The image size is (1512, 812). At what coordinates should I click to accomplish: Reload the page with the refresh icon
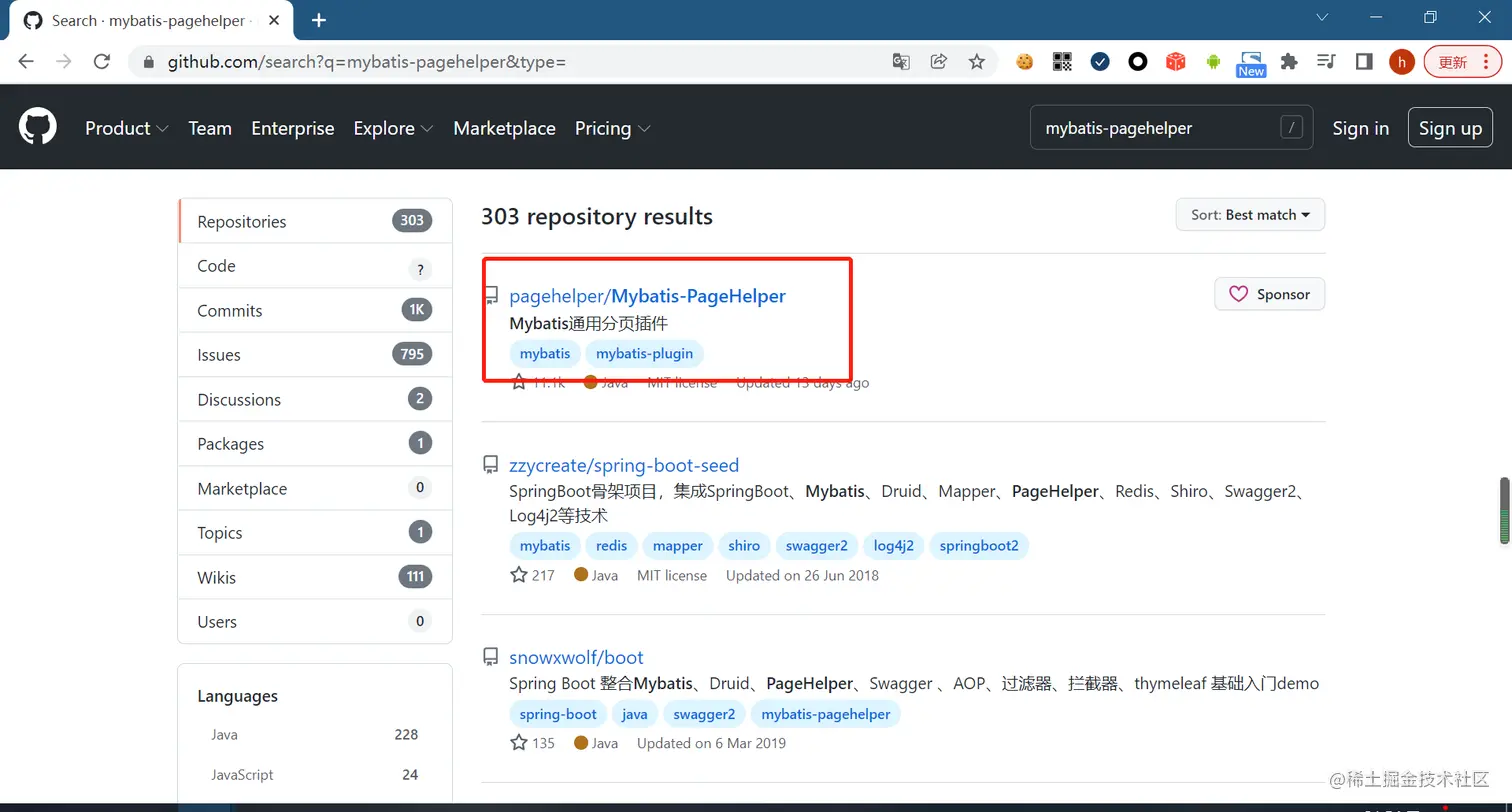101,62
